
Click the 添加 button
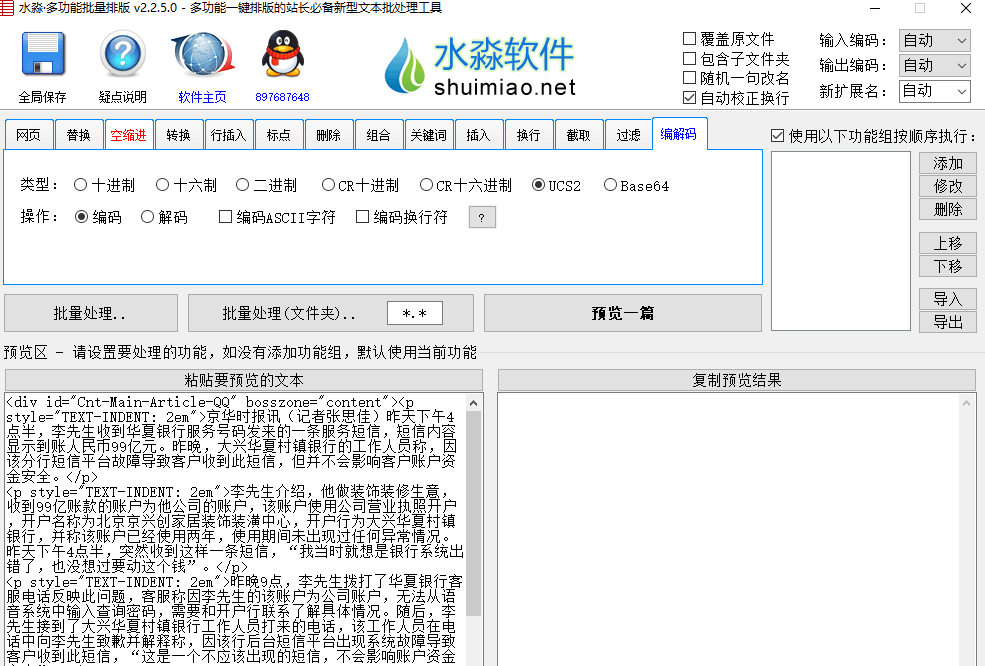tap(947, 163)
